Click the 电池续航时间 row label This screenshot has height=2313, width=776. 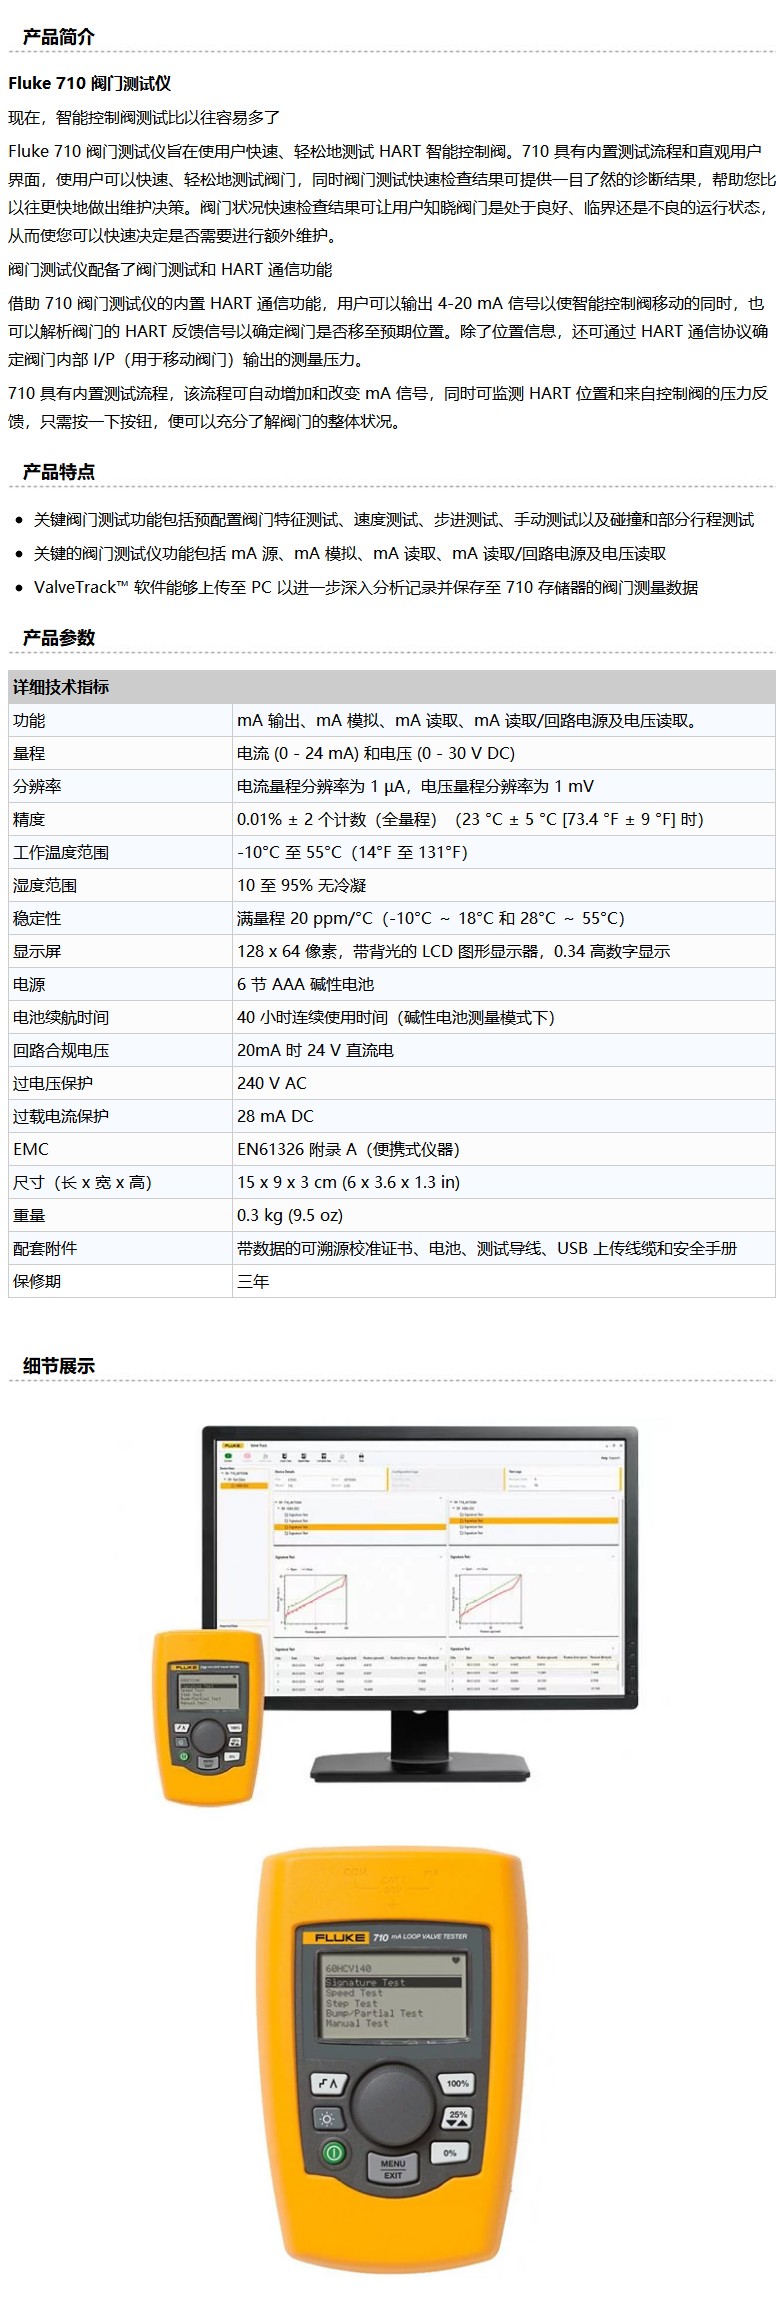(61, 1017)
